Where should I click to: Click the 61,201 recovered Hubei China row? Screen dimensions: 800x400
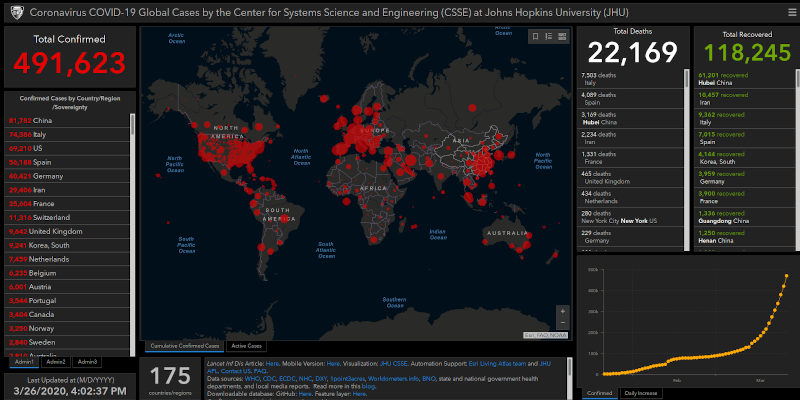tap(745, 79)
